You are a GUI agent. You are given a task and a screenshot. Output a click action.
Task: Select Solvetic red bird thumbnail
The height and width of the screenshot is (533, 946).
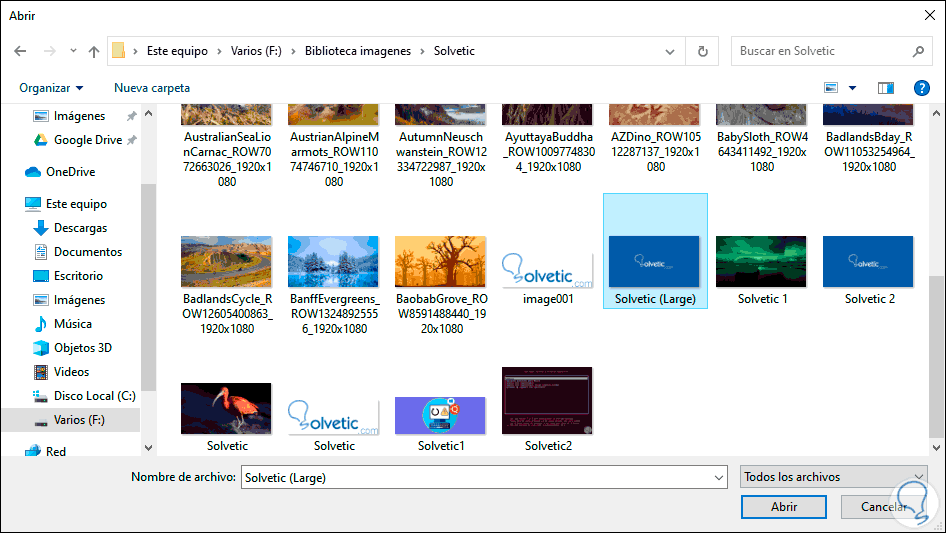[226, 409]
